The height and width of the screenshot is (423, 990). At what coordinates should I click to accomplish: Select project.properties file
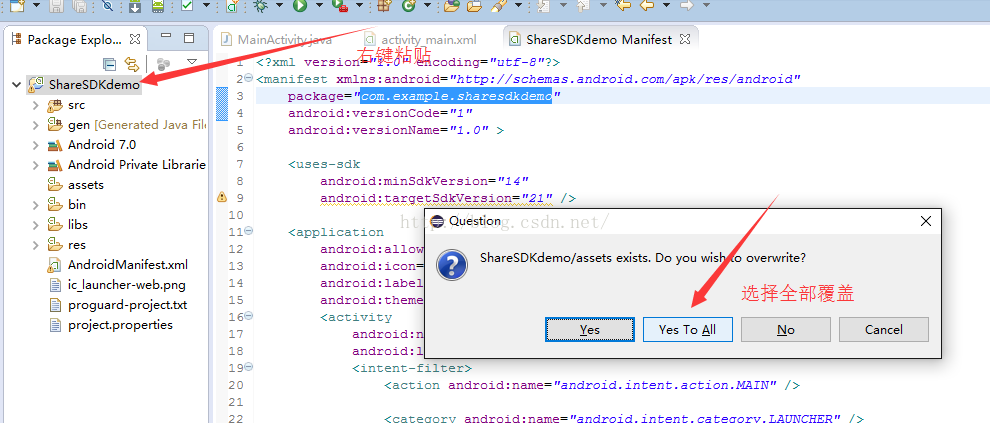click(x=120, y=325)
